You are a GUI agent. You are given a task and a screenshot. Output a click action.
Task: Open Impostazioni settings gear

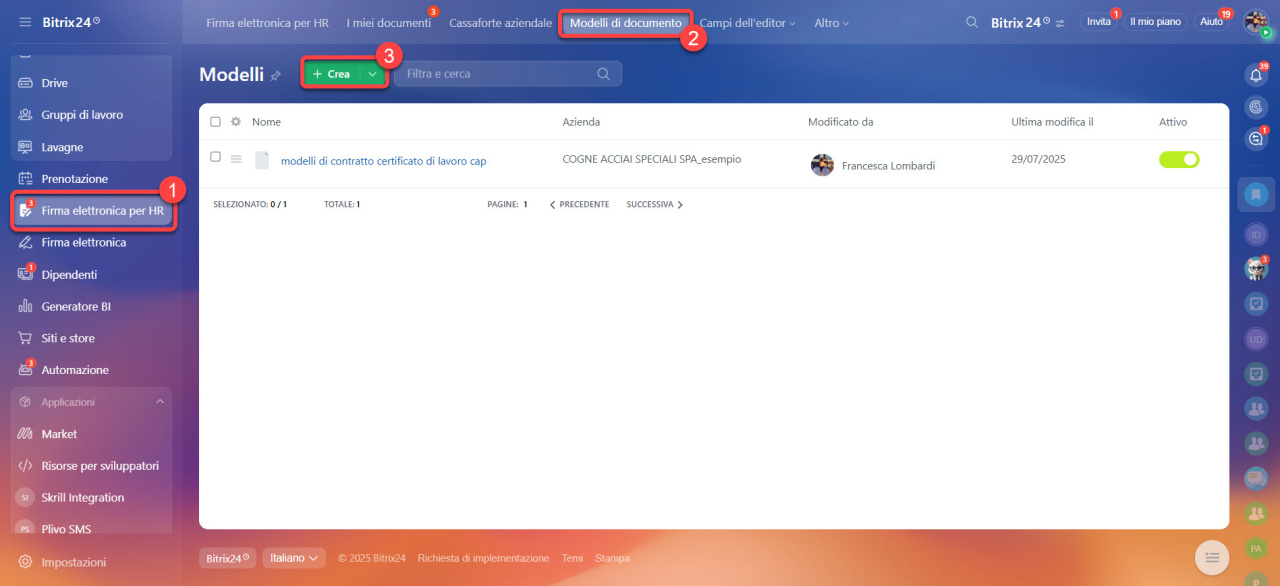pyautogui.click(x=25, y=562)
